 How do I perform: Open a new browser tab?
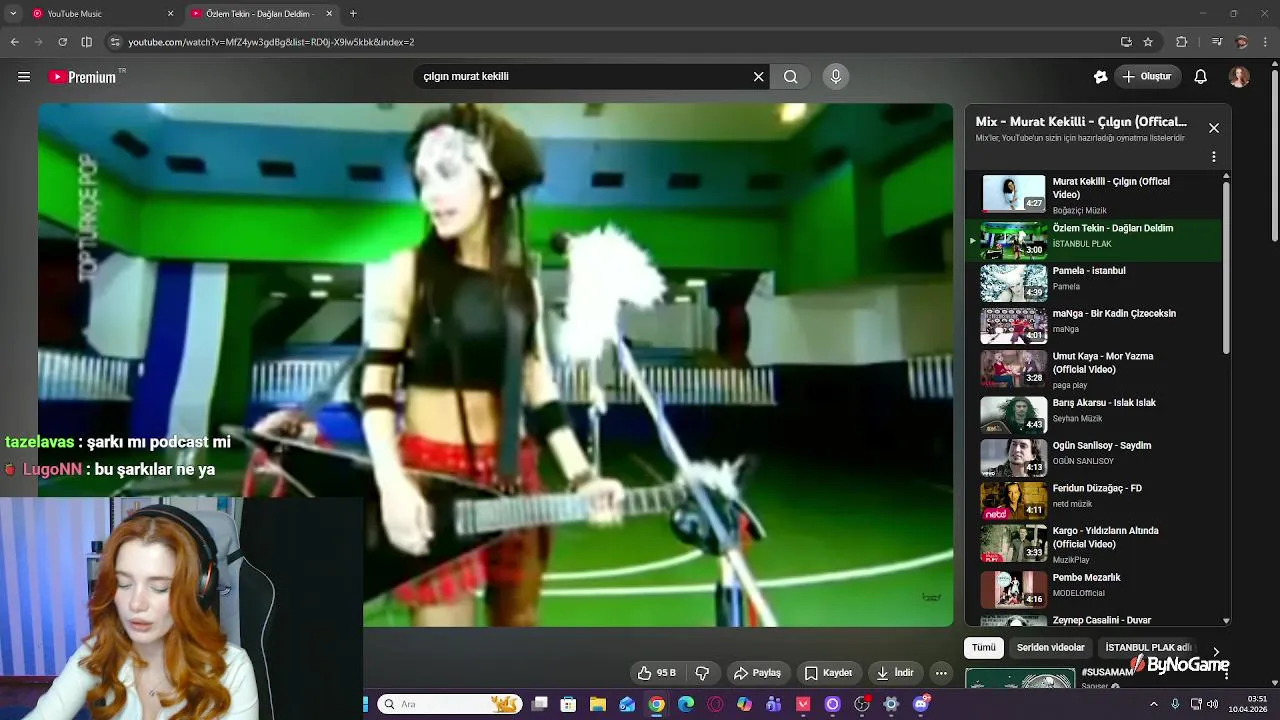[x=353, y=14]
